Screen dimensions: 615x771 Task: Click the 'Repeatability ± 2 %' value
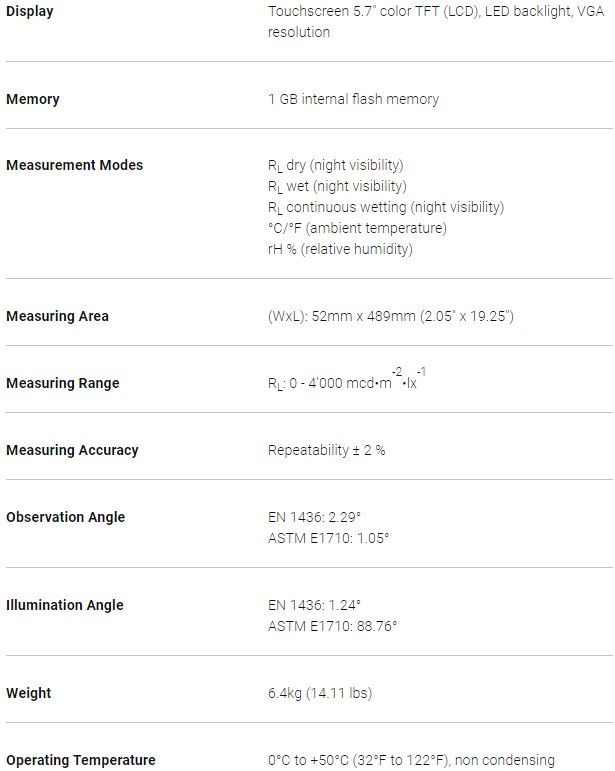[x=326, y=450]
